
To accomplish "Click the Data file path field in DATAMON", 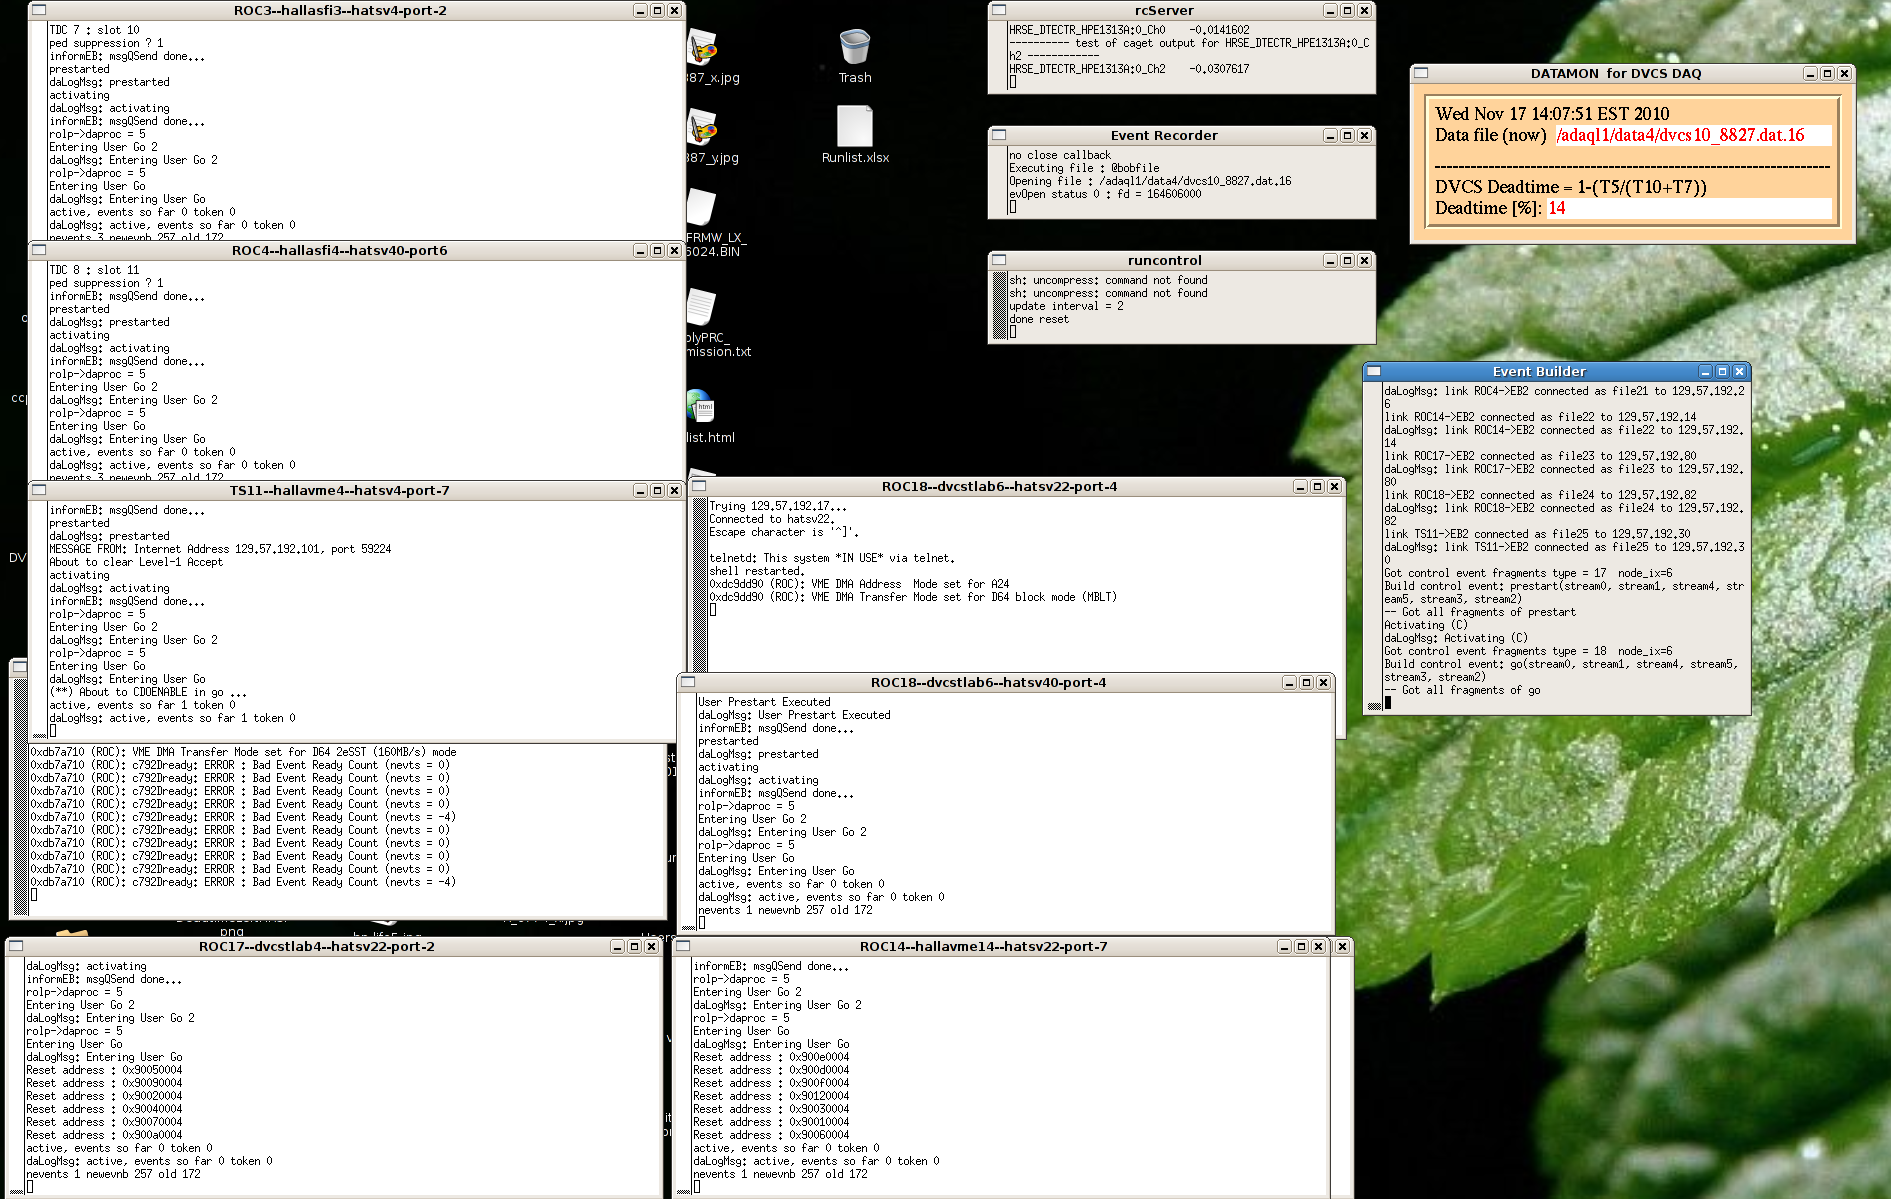I will 1693,135.
